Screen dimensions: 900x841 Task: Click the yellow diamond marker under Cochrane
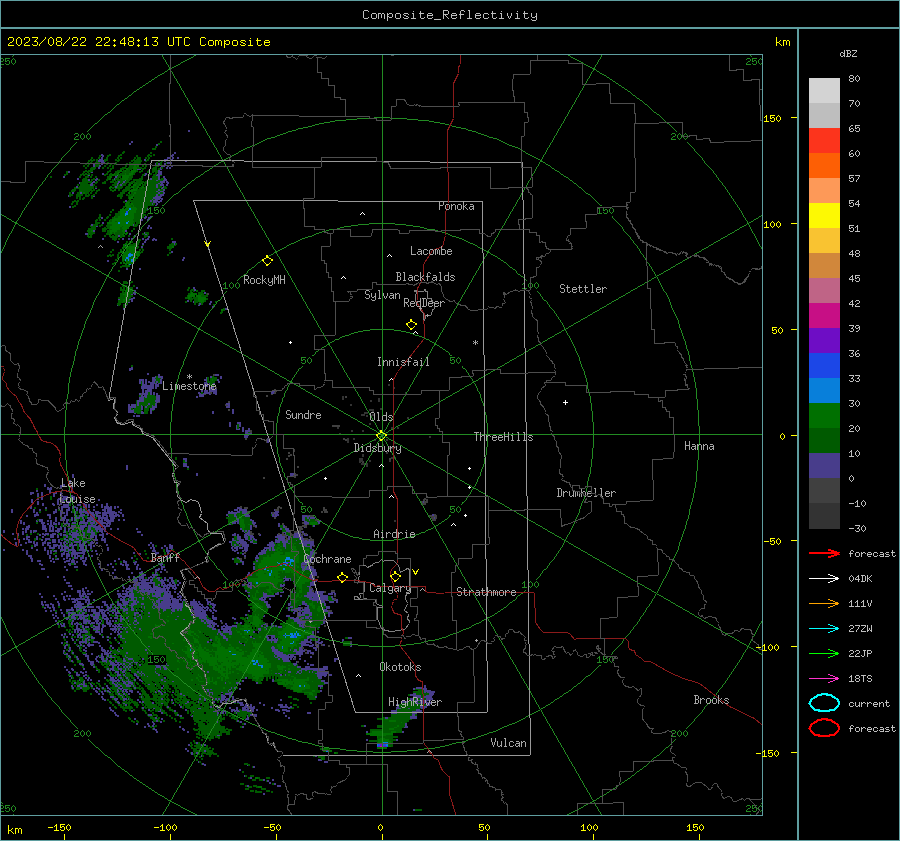click(343, 577)
